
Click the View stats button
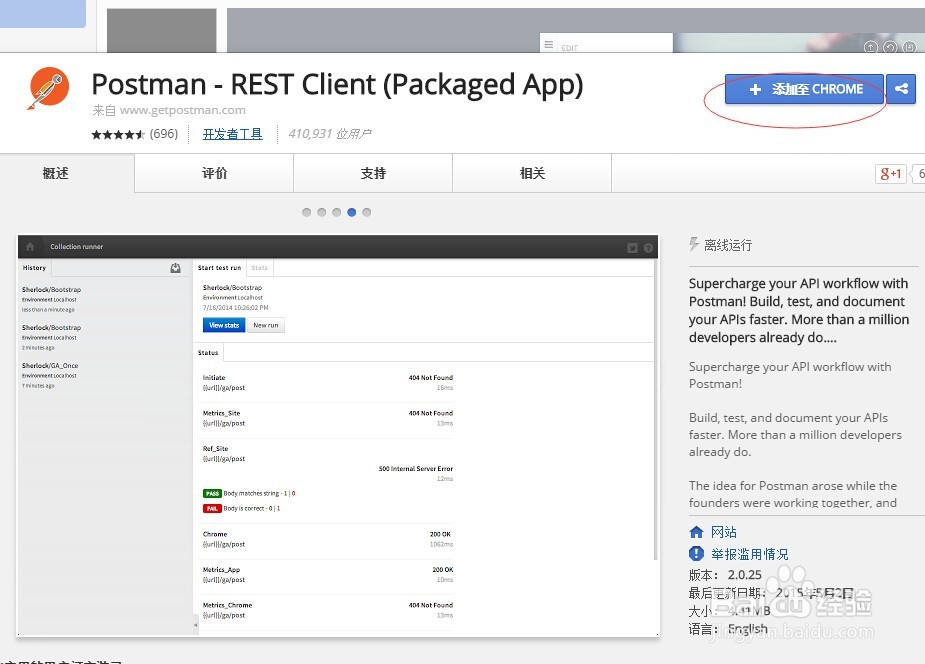(224, 325)
